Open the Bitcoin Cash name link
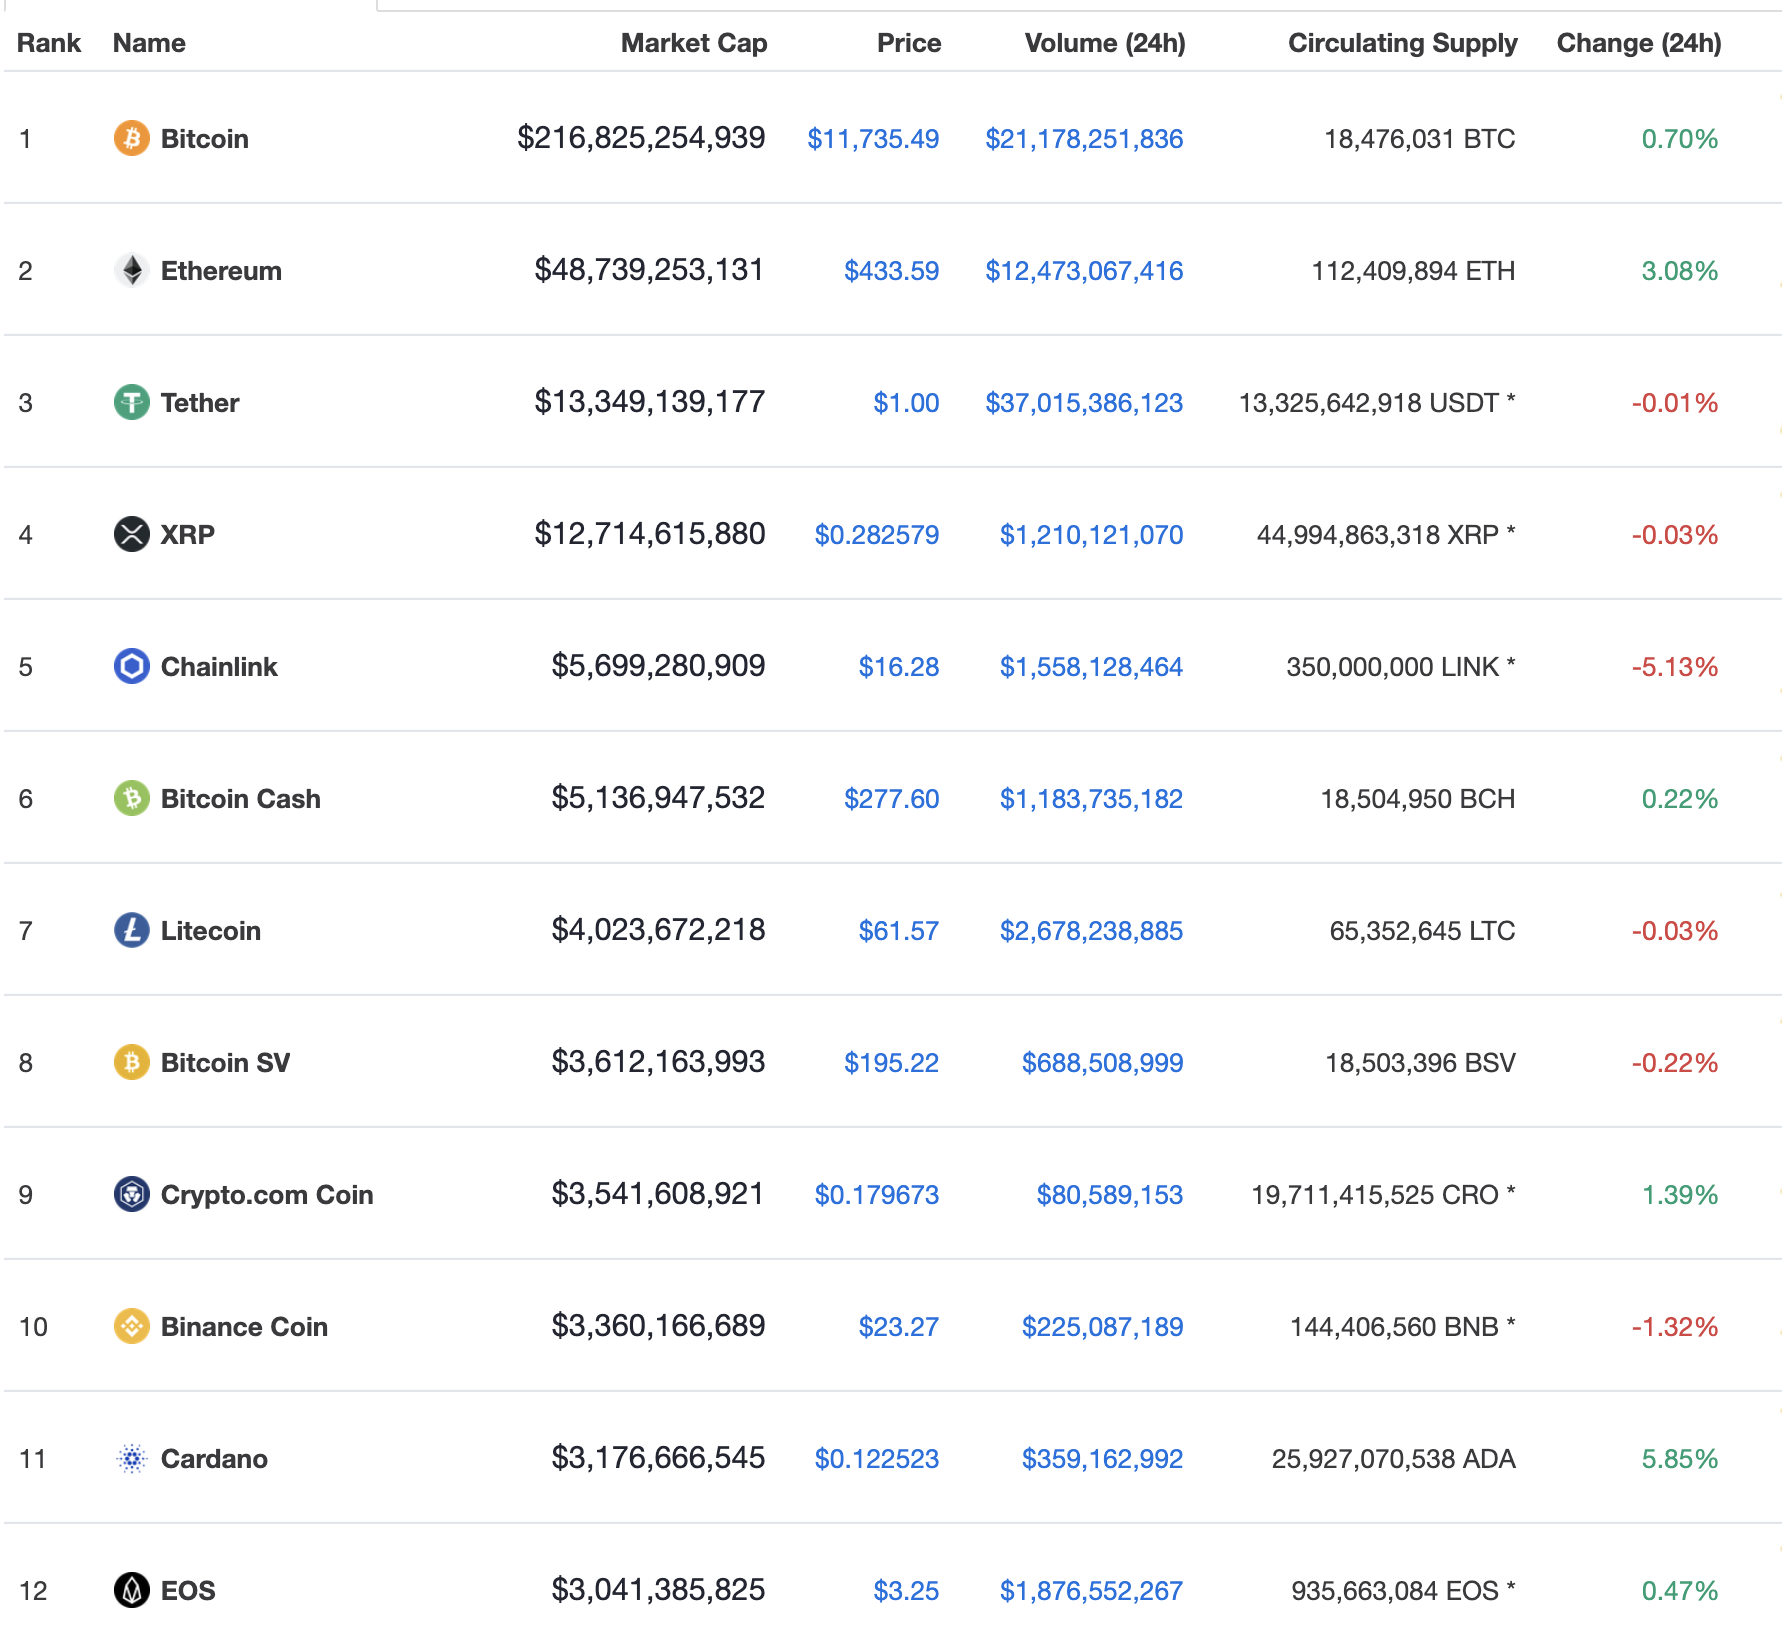 click(x=241, y=798)
